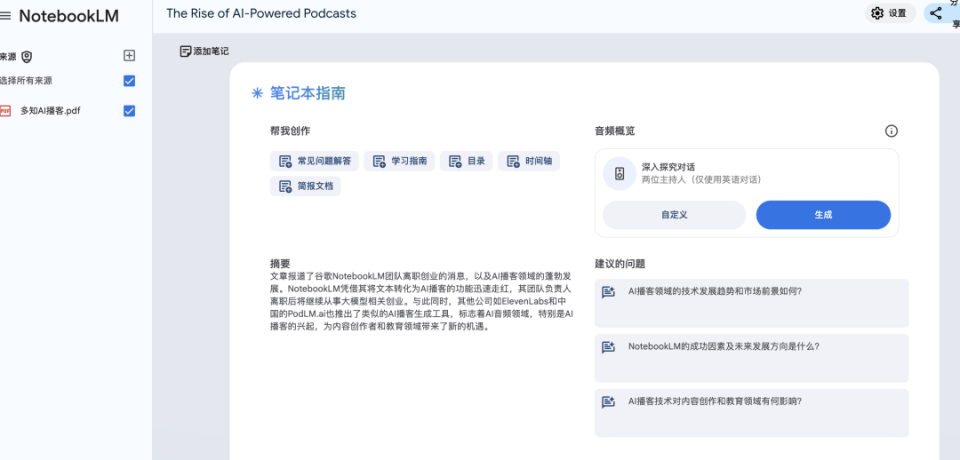Click the share icon at top right
Image resolution: width=960 pixels, height=460 pixels.
coord(936,13)
